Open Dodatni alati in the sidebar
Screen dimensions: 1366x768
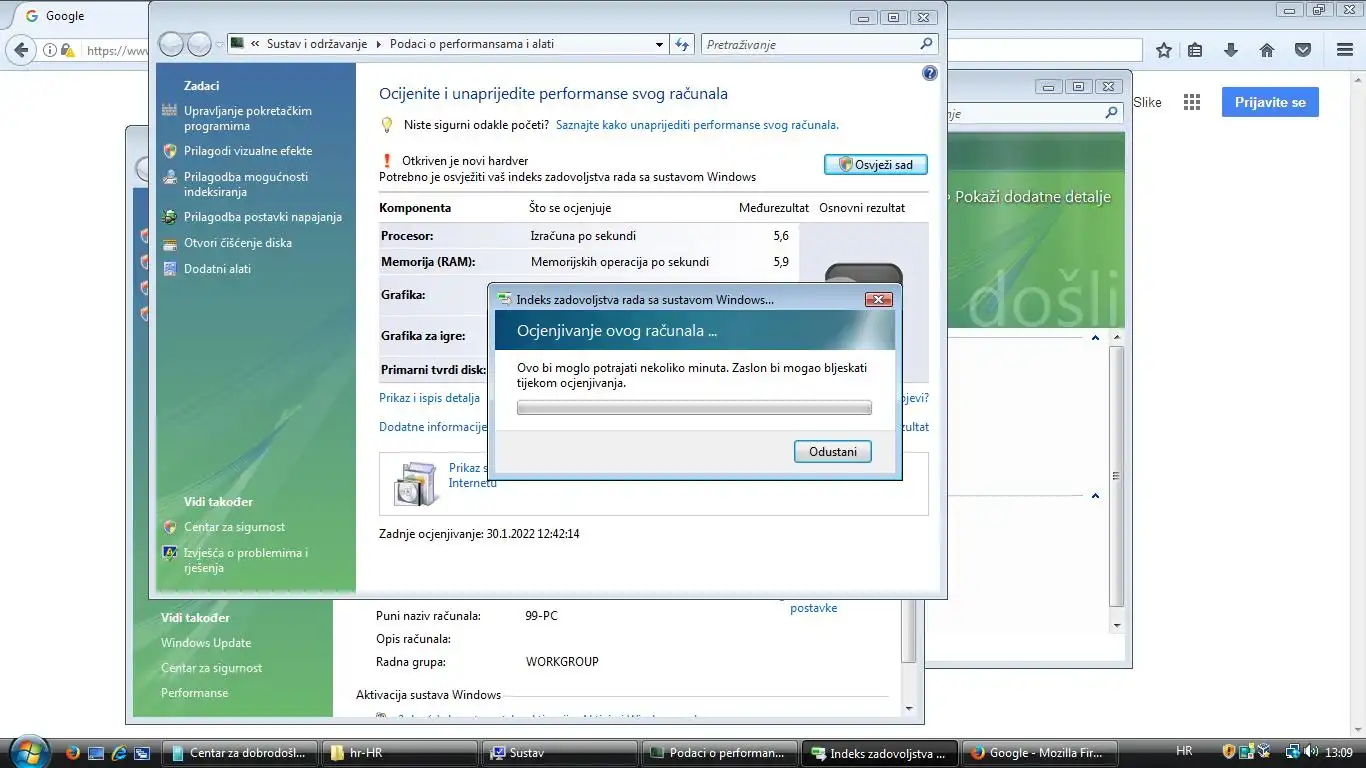pos(217,269)
